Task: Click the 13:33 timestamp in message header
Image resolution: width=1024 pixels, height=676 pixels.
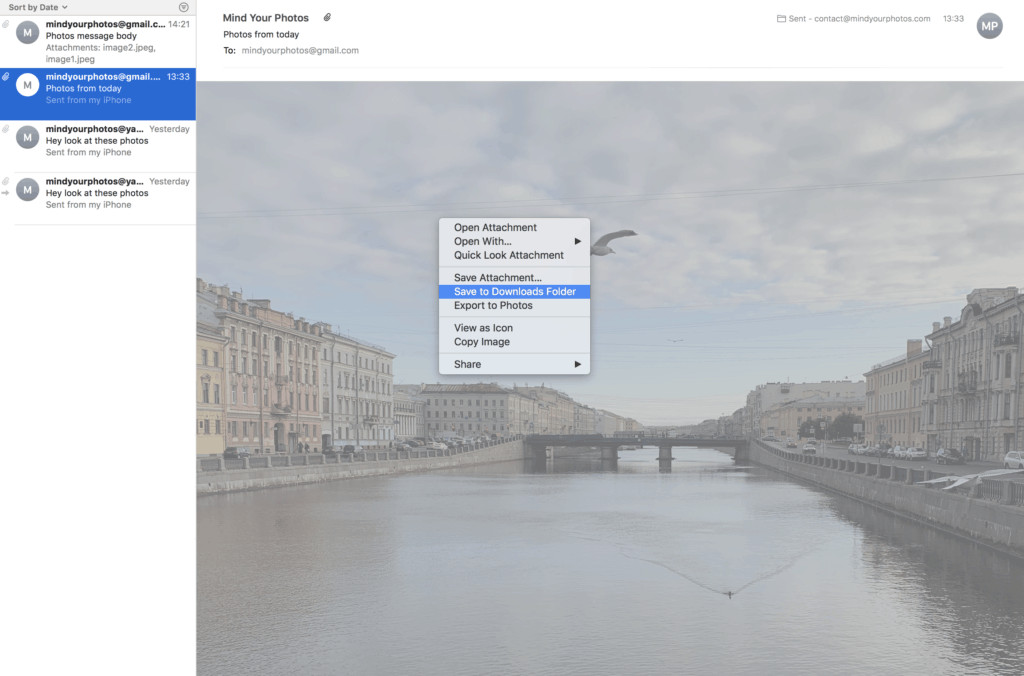Action: click(953, 18)
